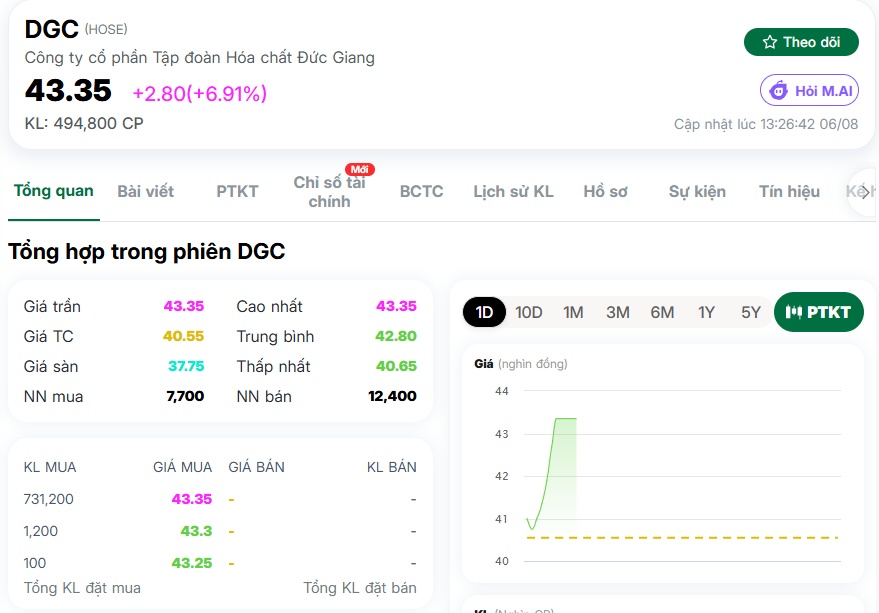The width and height of the screenshot is (879, 613).
Task: Click bid price 43.35 in order book
Action: pos(192,499)
